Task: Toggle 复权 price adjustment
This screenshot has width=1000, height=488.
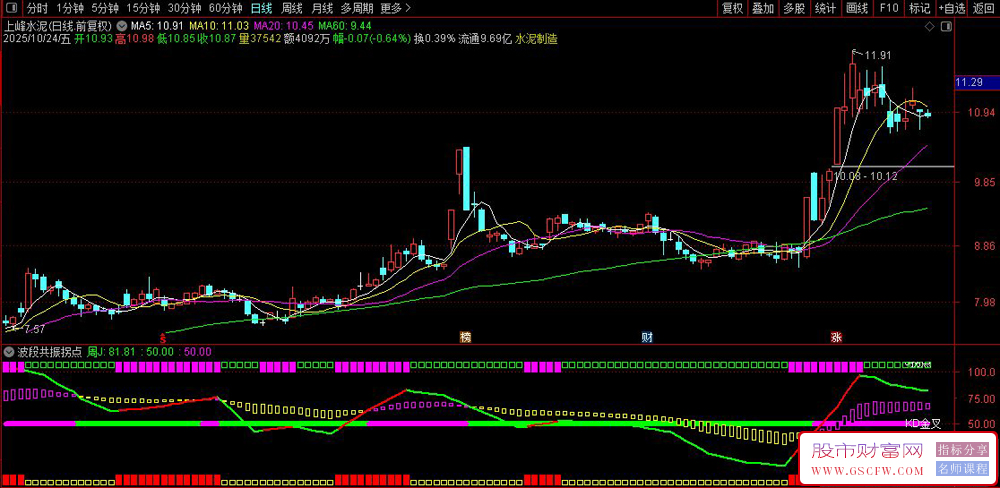Action: (732, 8)
